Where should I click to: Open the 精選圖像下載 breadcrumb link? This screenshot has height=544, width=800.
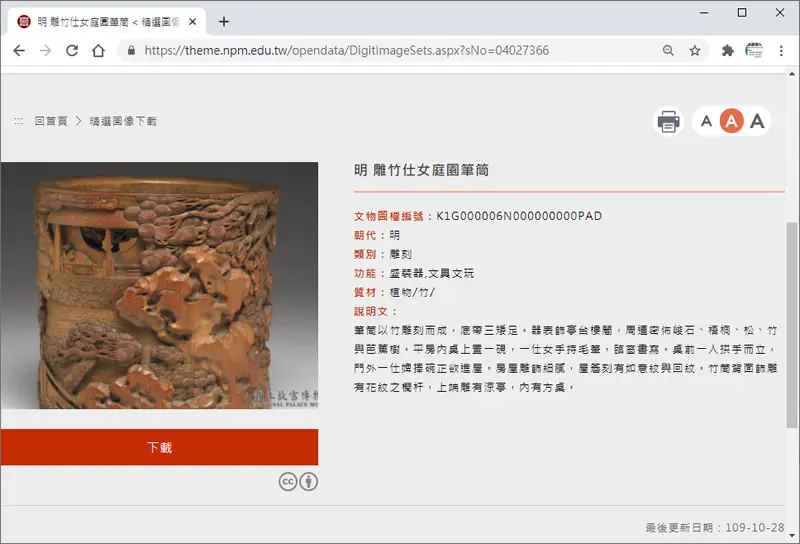tap(123, 121)
